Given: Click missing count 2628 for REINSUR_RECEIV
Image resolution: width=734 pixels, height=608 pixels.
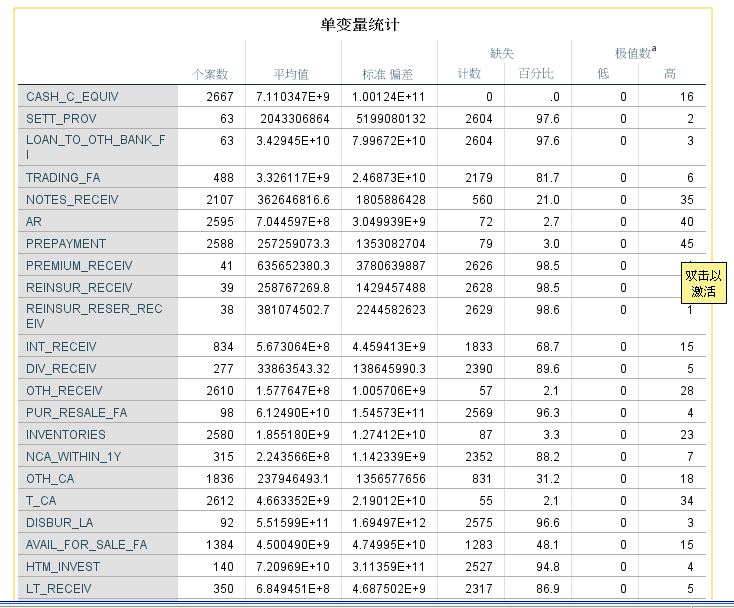Looking at the screenshot, I should click(x=479, y=287).
